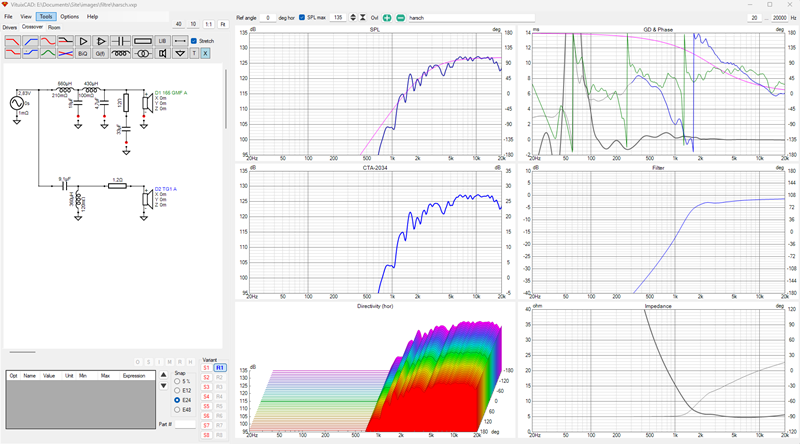Open the Tools menu
The height and width of the screenshot is (444, 800).
click(46, 16)
